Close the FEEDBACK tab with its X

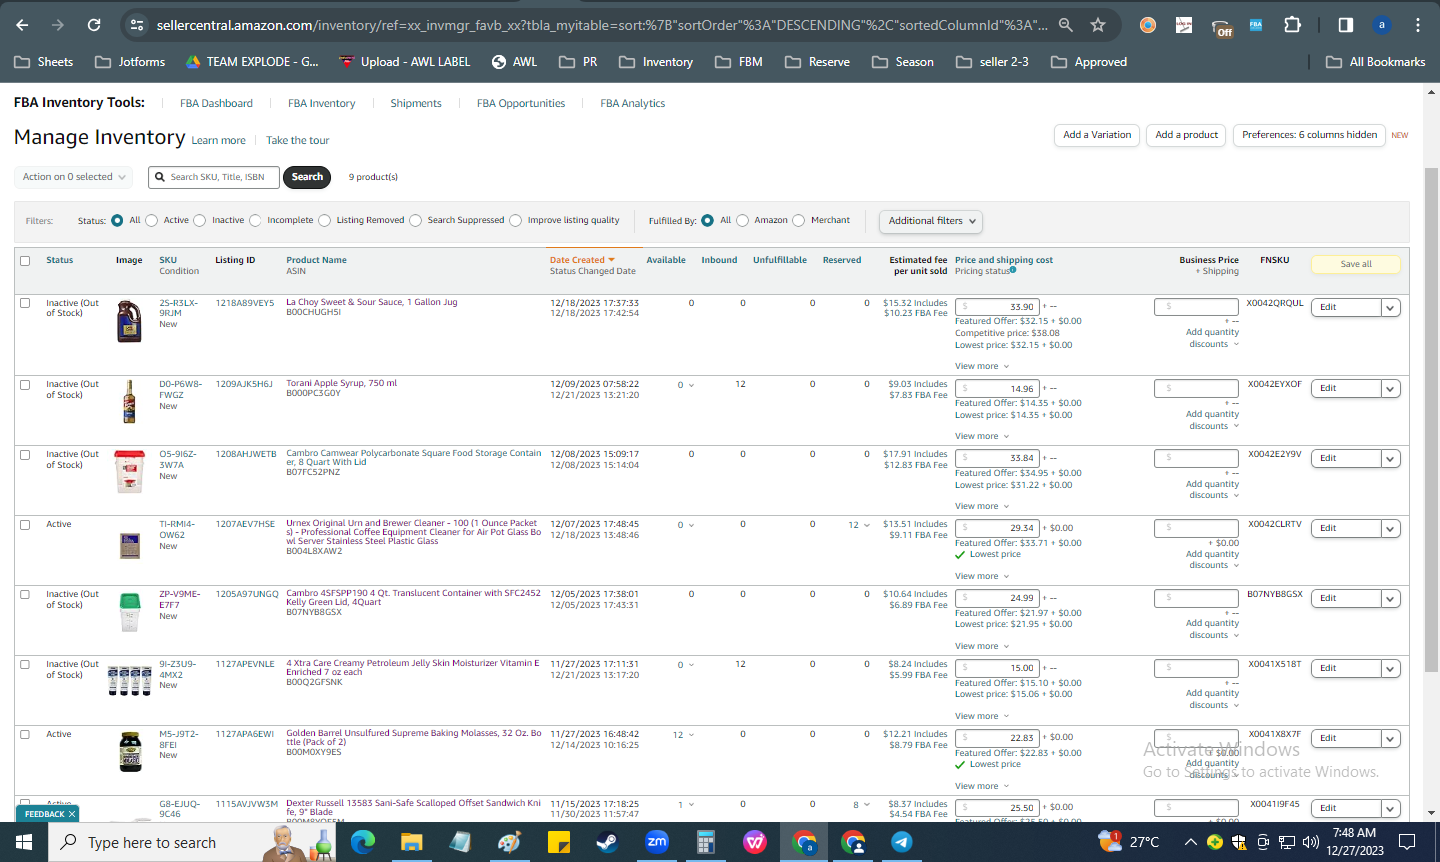point(72,814)
